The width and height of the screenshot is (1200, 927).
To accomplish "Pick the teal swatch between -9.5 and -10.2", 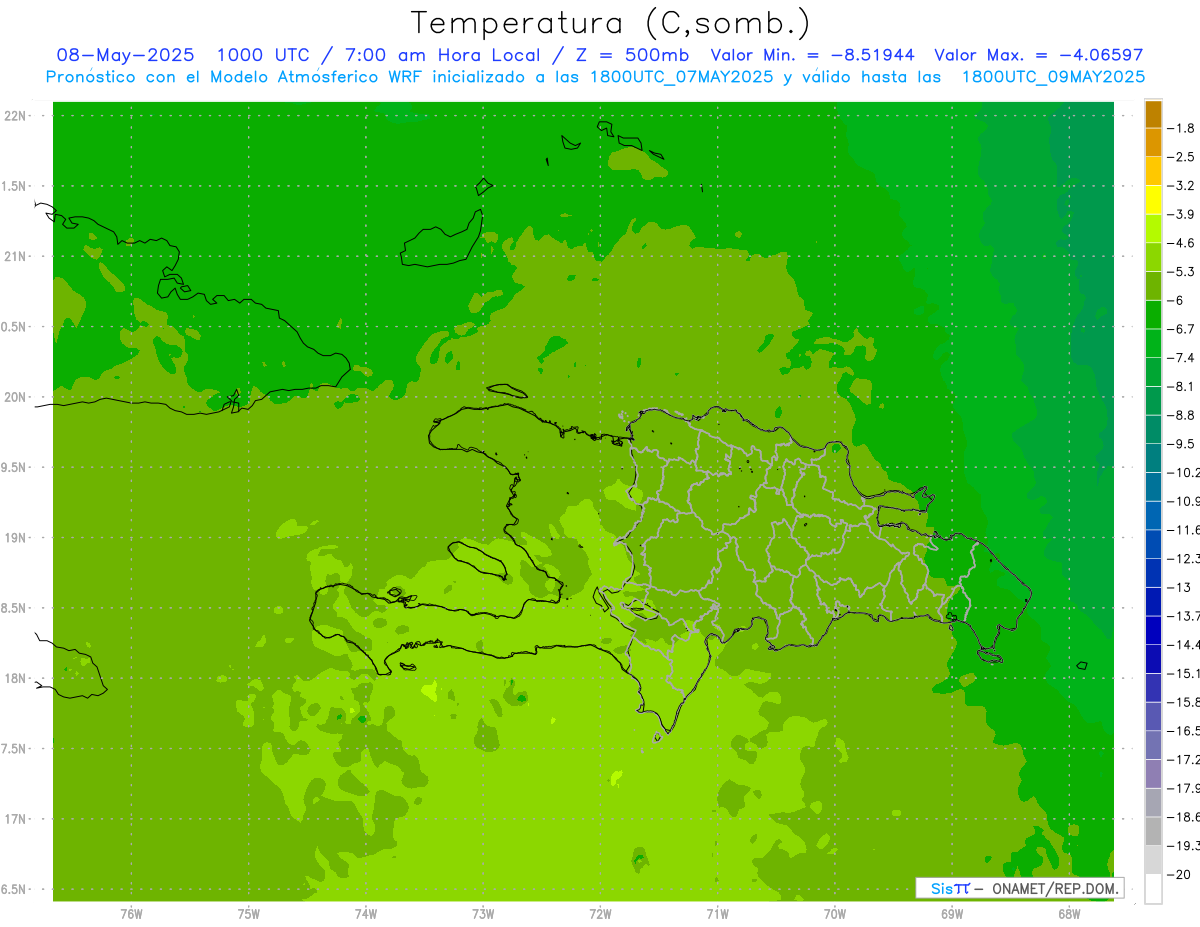I will click(1153, 458).
